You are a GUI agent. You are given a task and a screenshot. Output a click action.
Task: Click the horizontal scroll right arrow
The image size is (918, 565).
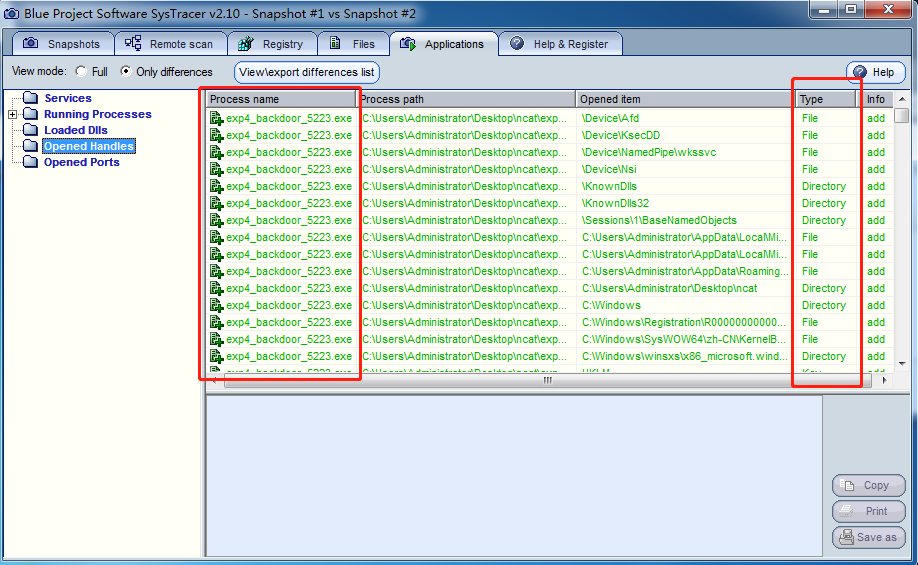pyautogui.click(x=884, y=380)
